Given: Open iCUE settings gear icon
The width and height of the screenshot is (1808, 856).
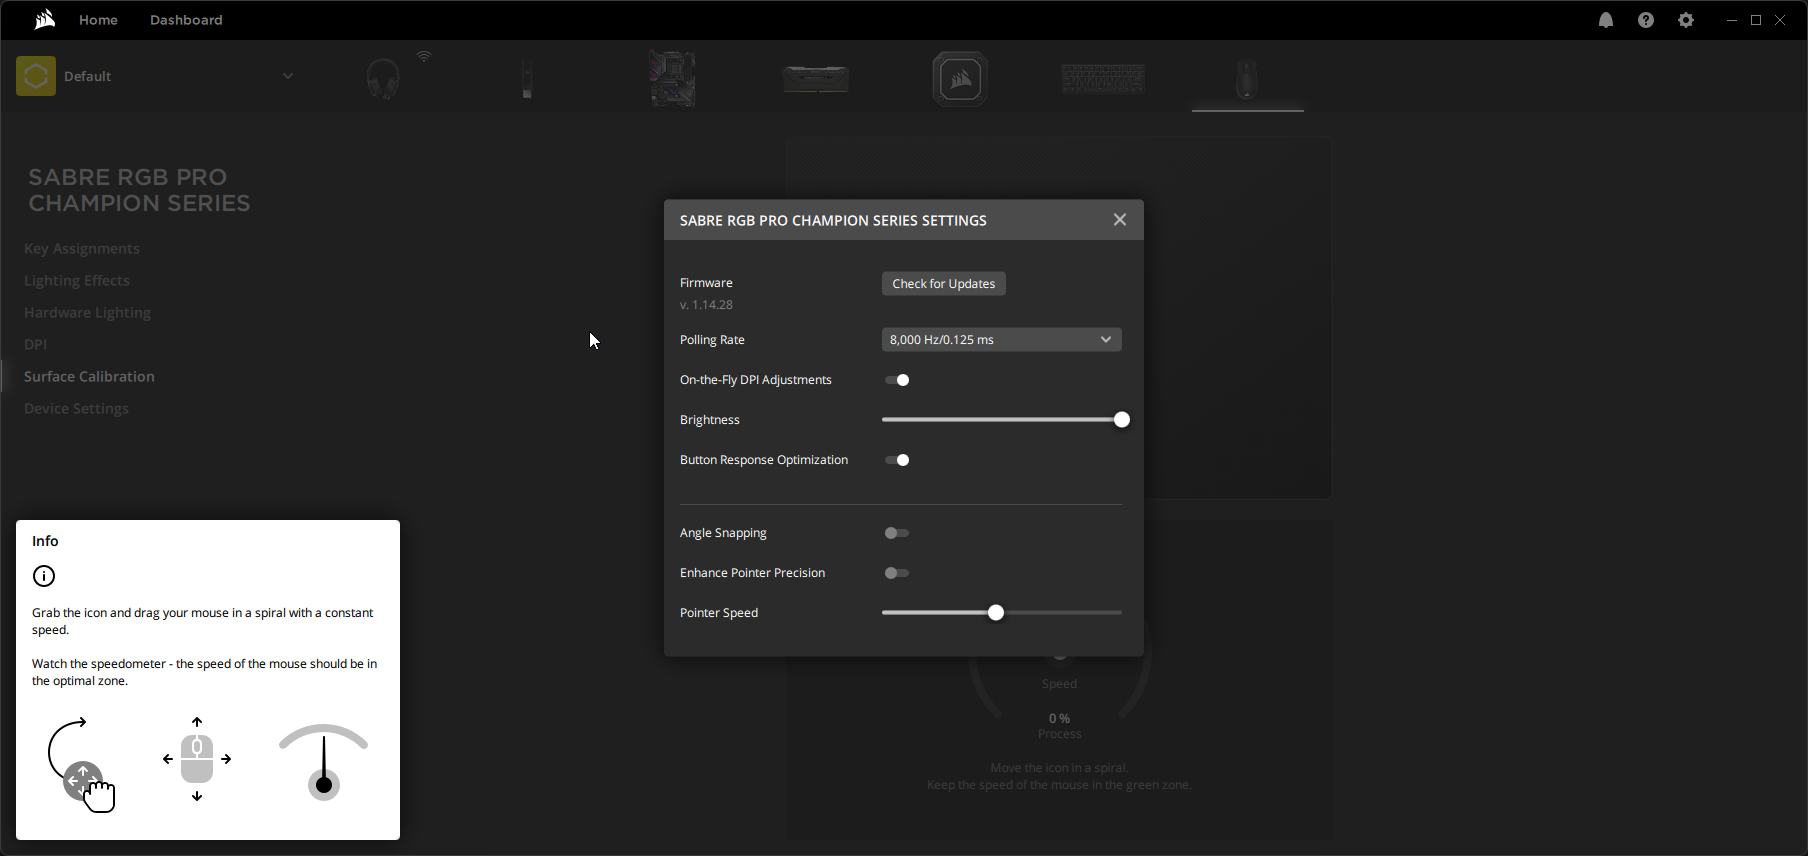Looking at the screenshot, I should tap(1686, 20).
